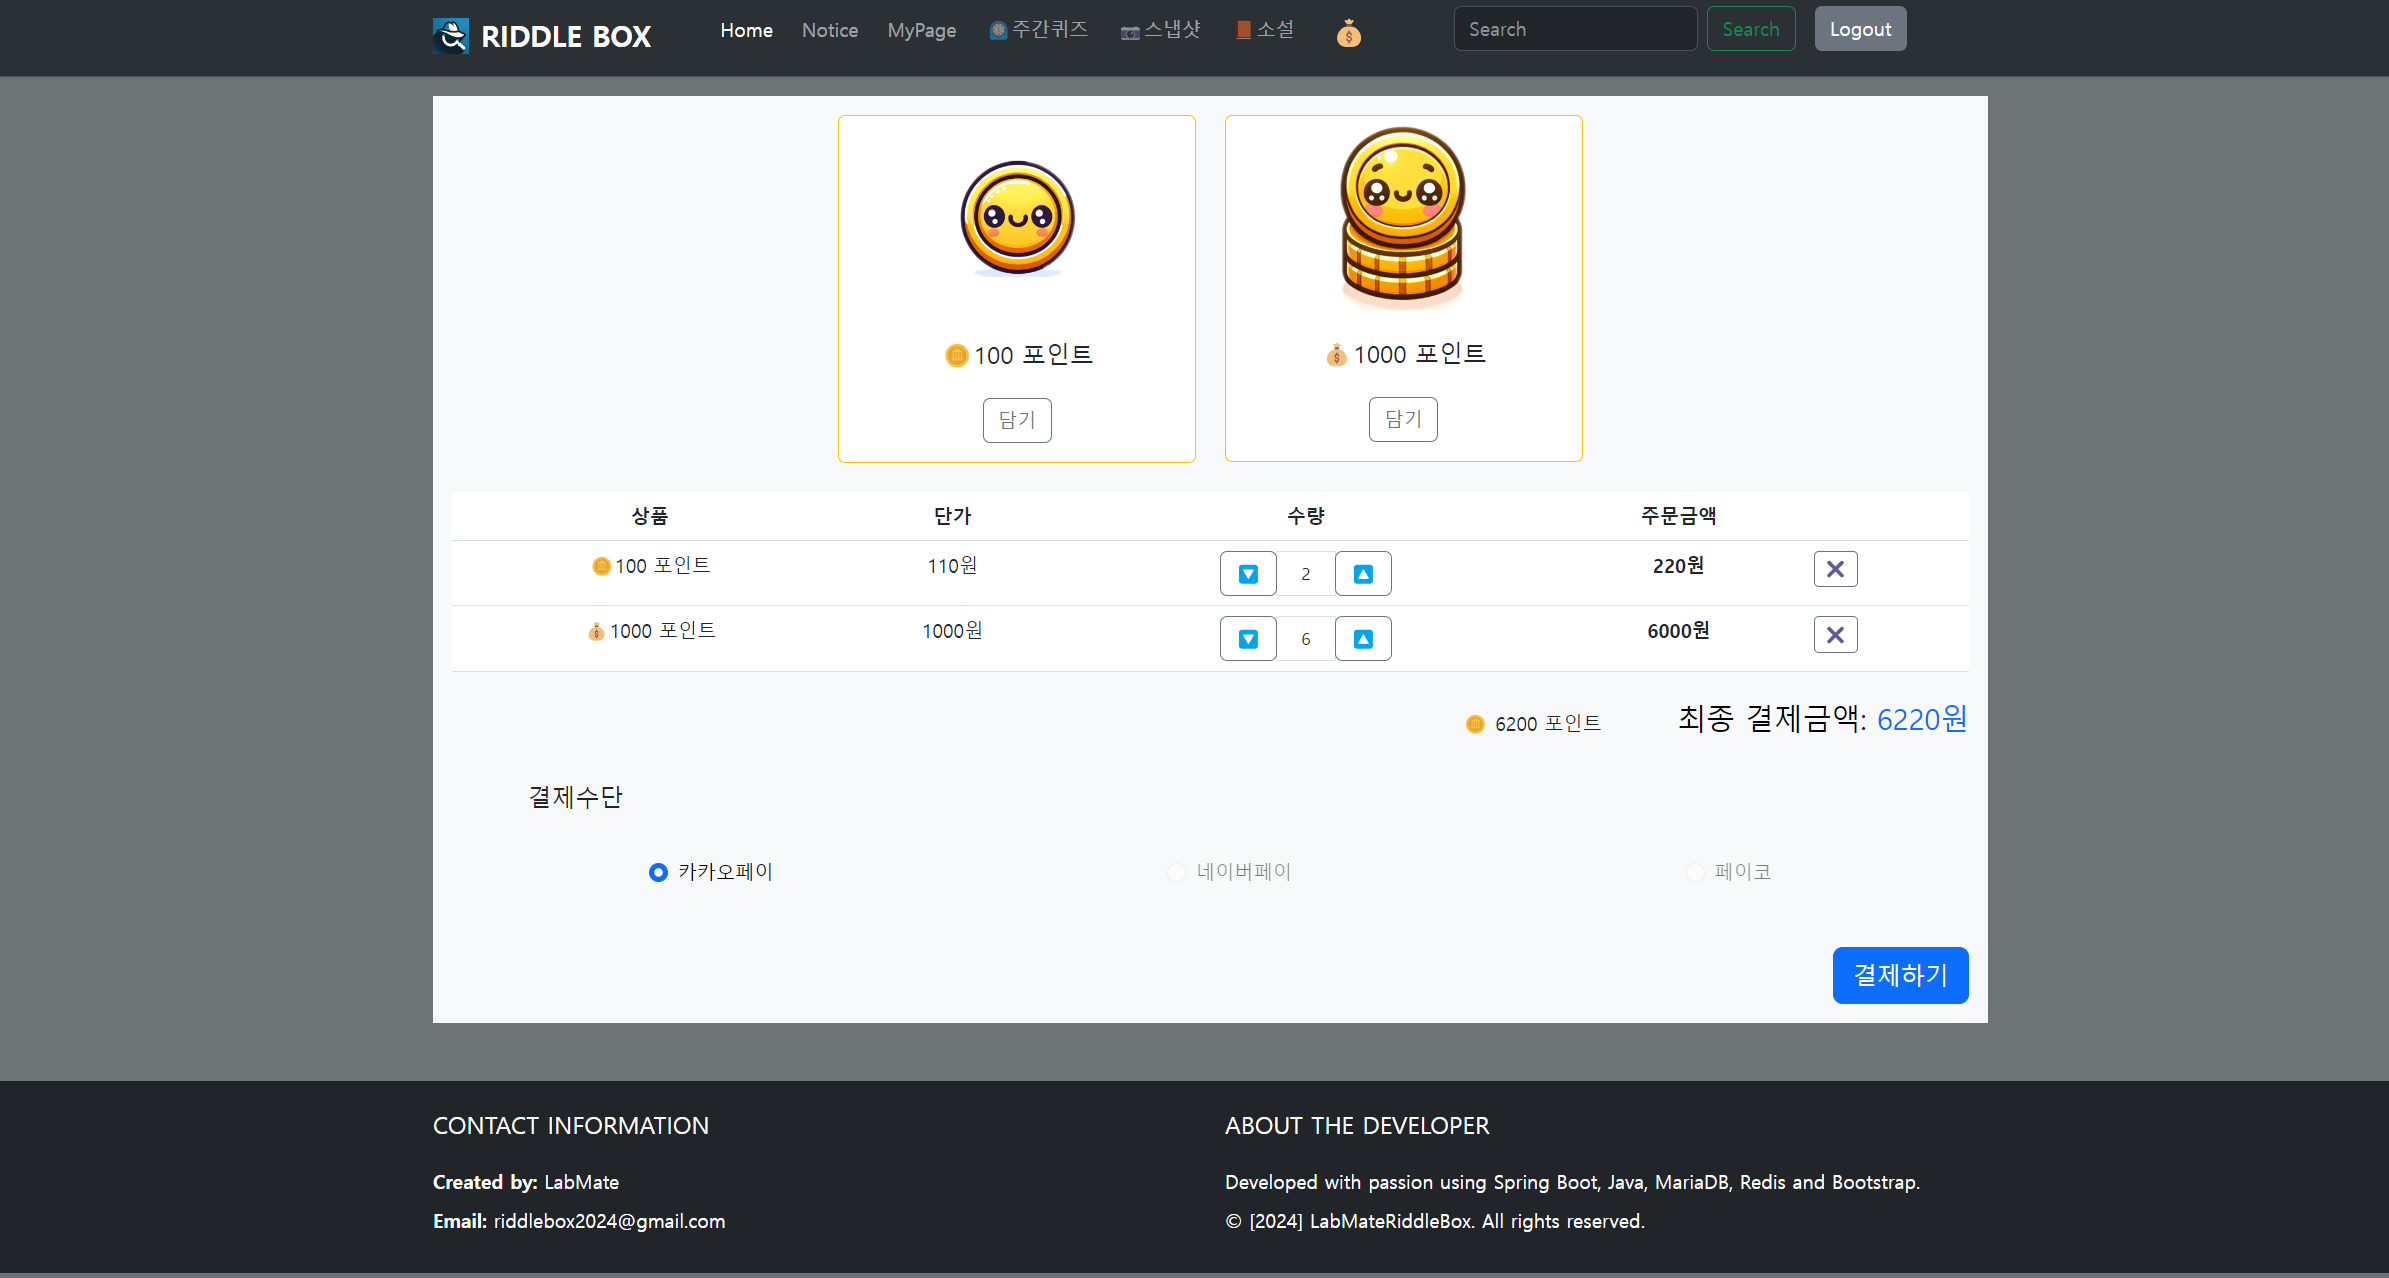
Task: Click the stacked coins product image
Action: (1402, 217)
